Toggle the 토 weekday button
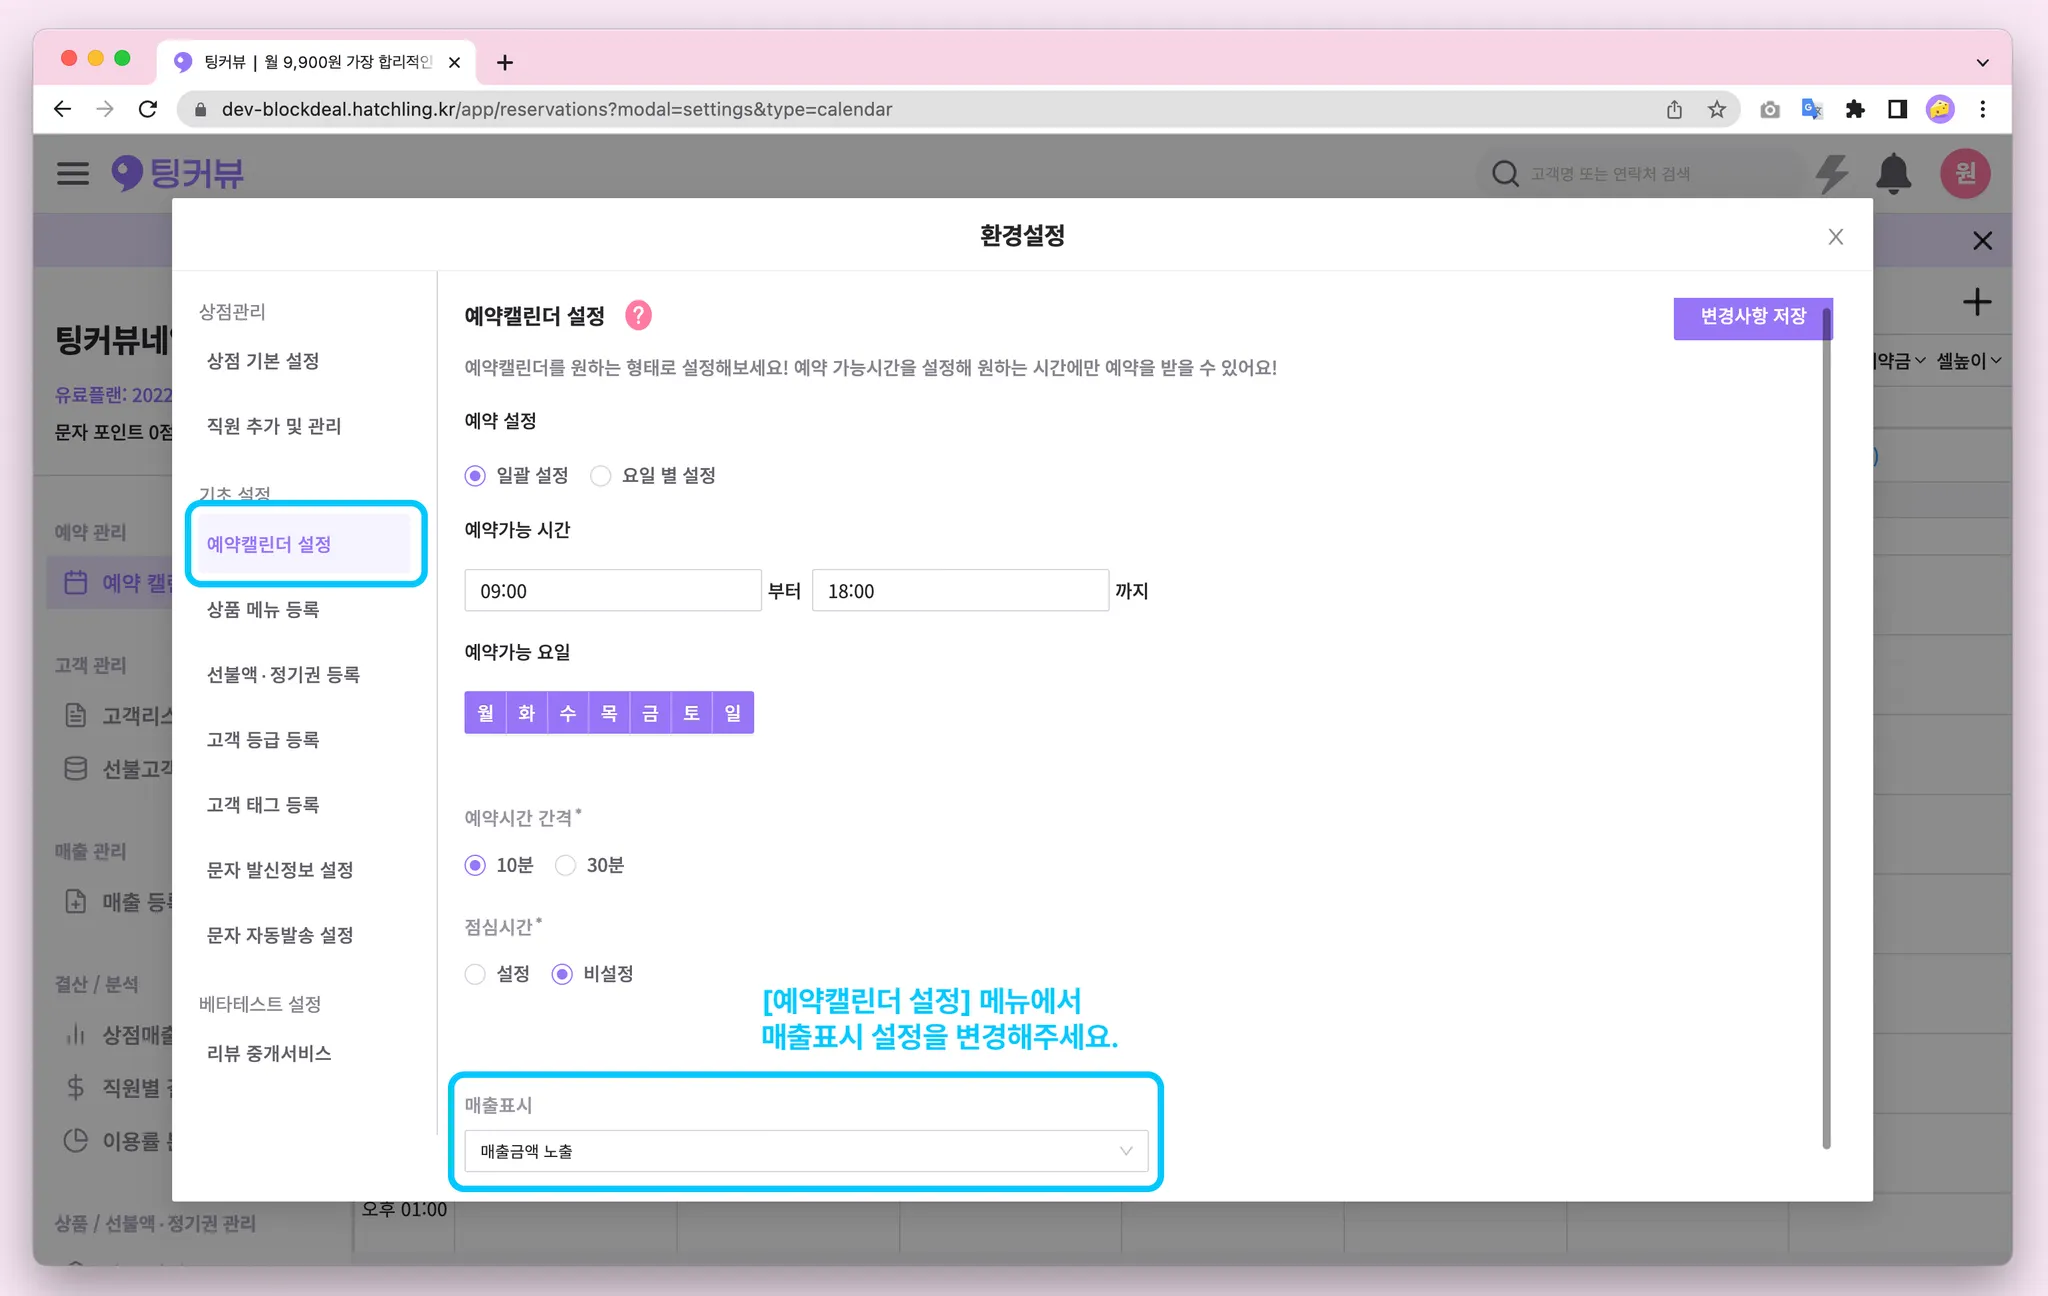This screenshot has height=1296, width=2048. point(691,713)
